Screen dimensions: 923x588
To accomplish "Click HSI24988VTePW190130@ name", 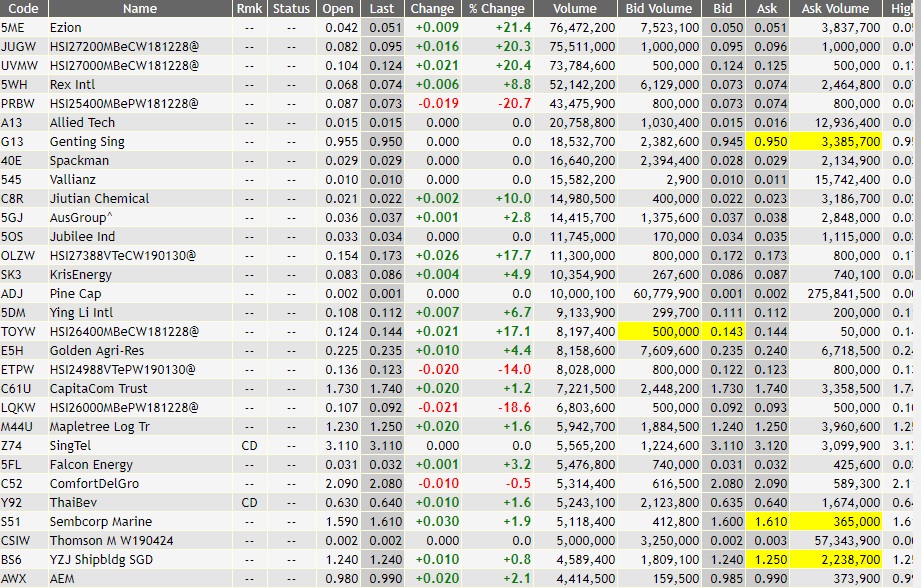I will 122,370.
